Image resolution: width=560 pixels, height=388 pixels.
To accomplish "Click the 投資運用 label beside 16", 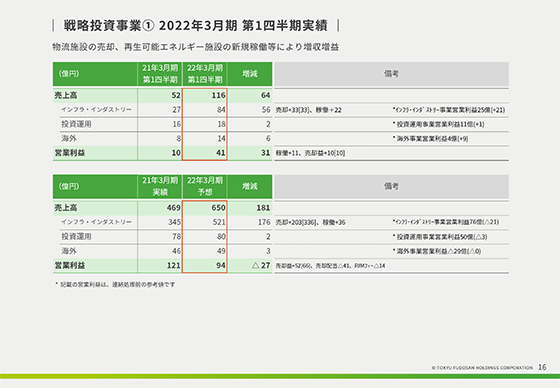I will click(x=76, y=124).
